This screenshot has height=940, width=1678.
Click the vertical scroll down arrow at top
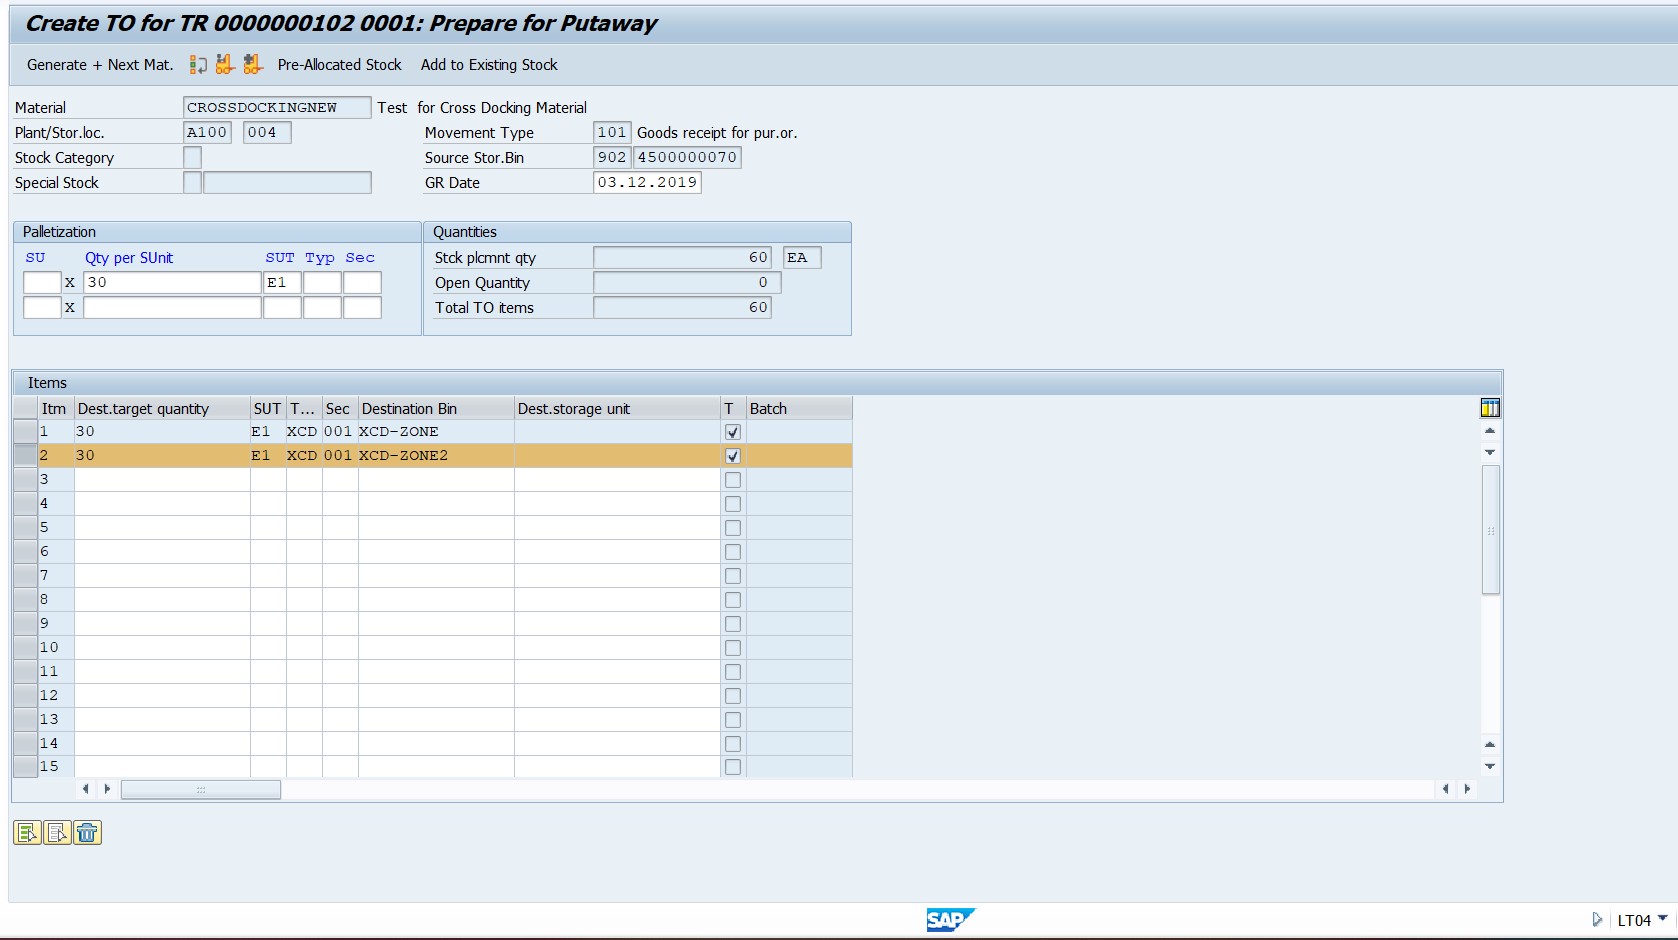click(1490, 453)
